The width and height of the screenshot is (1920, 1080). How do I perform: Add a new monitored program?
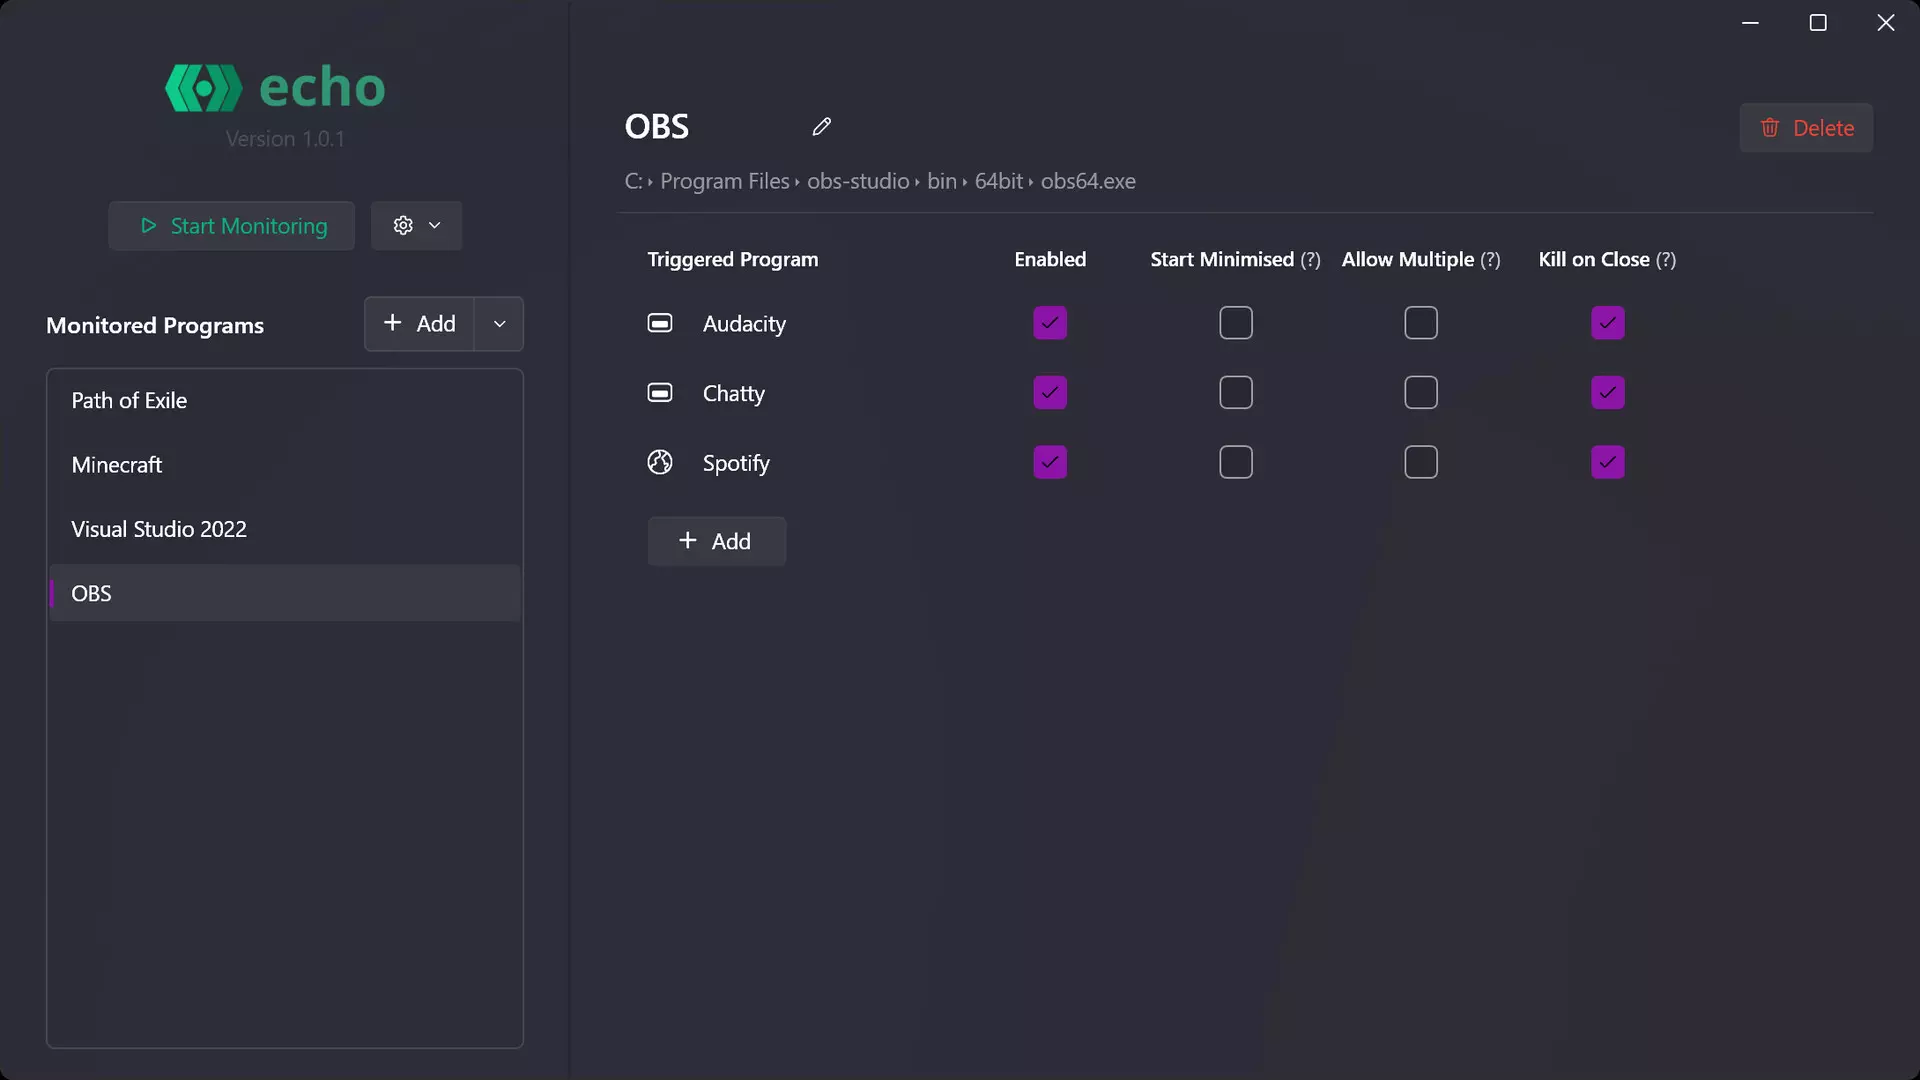[x=419, y=324]
